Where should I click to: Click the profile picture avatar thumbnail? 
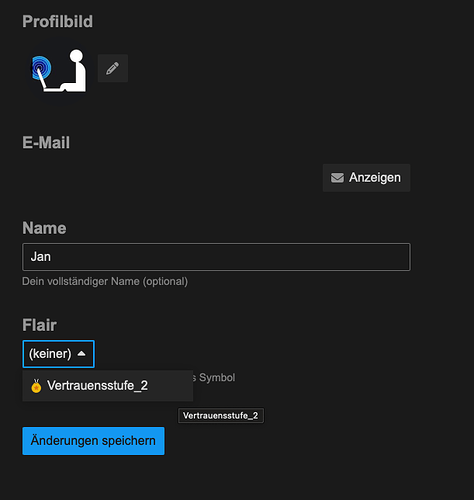coord(59,70)
